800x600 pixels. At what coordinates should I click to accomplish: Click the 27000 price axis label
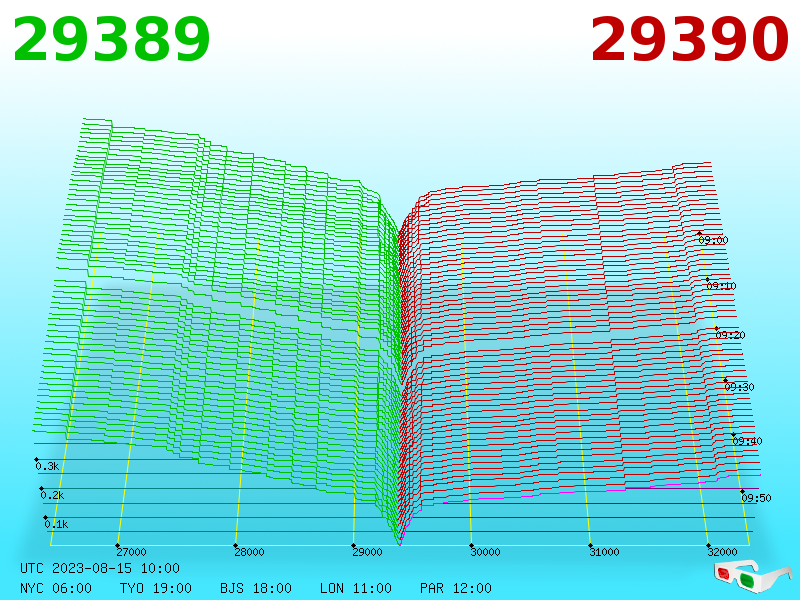click(131, 552)
